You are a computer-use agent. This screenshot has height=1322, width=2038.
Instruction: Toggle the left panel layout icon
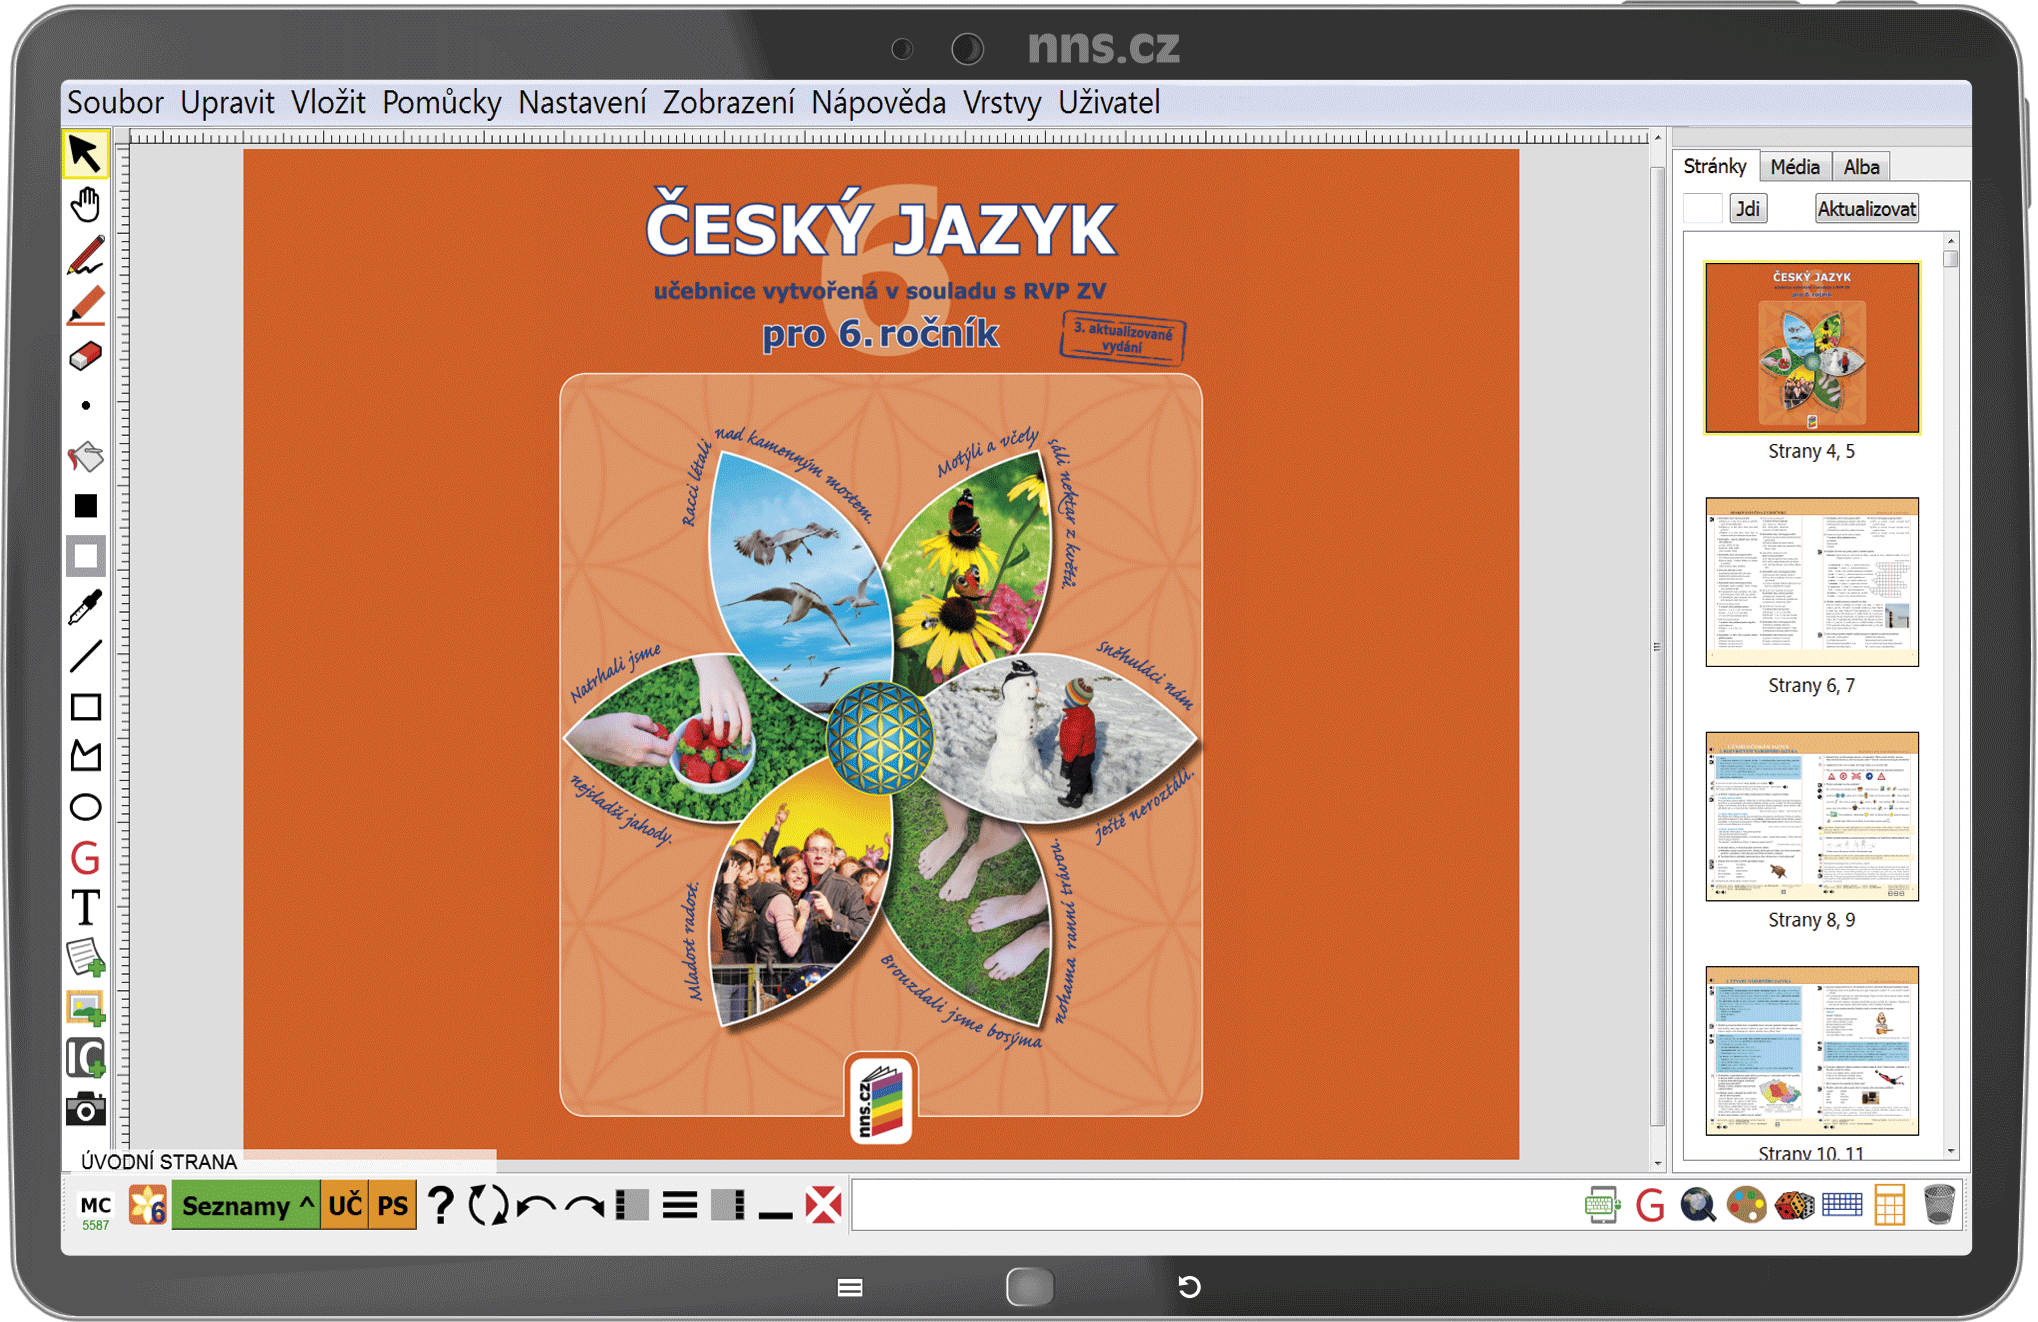(x=632, y=1205)
